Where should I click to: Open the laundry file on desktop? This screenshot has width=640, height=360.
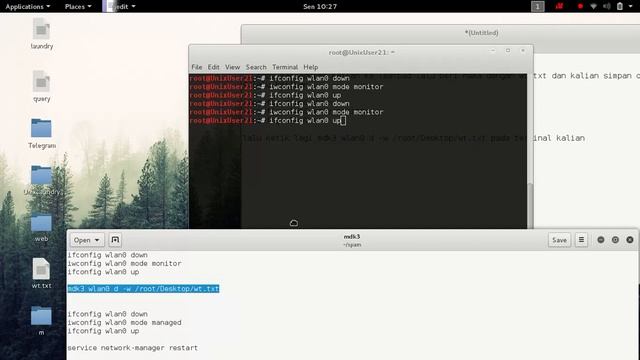point(41,34)
